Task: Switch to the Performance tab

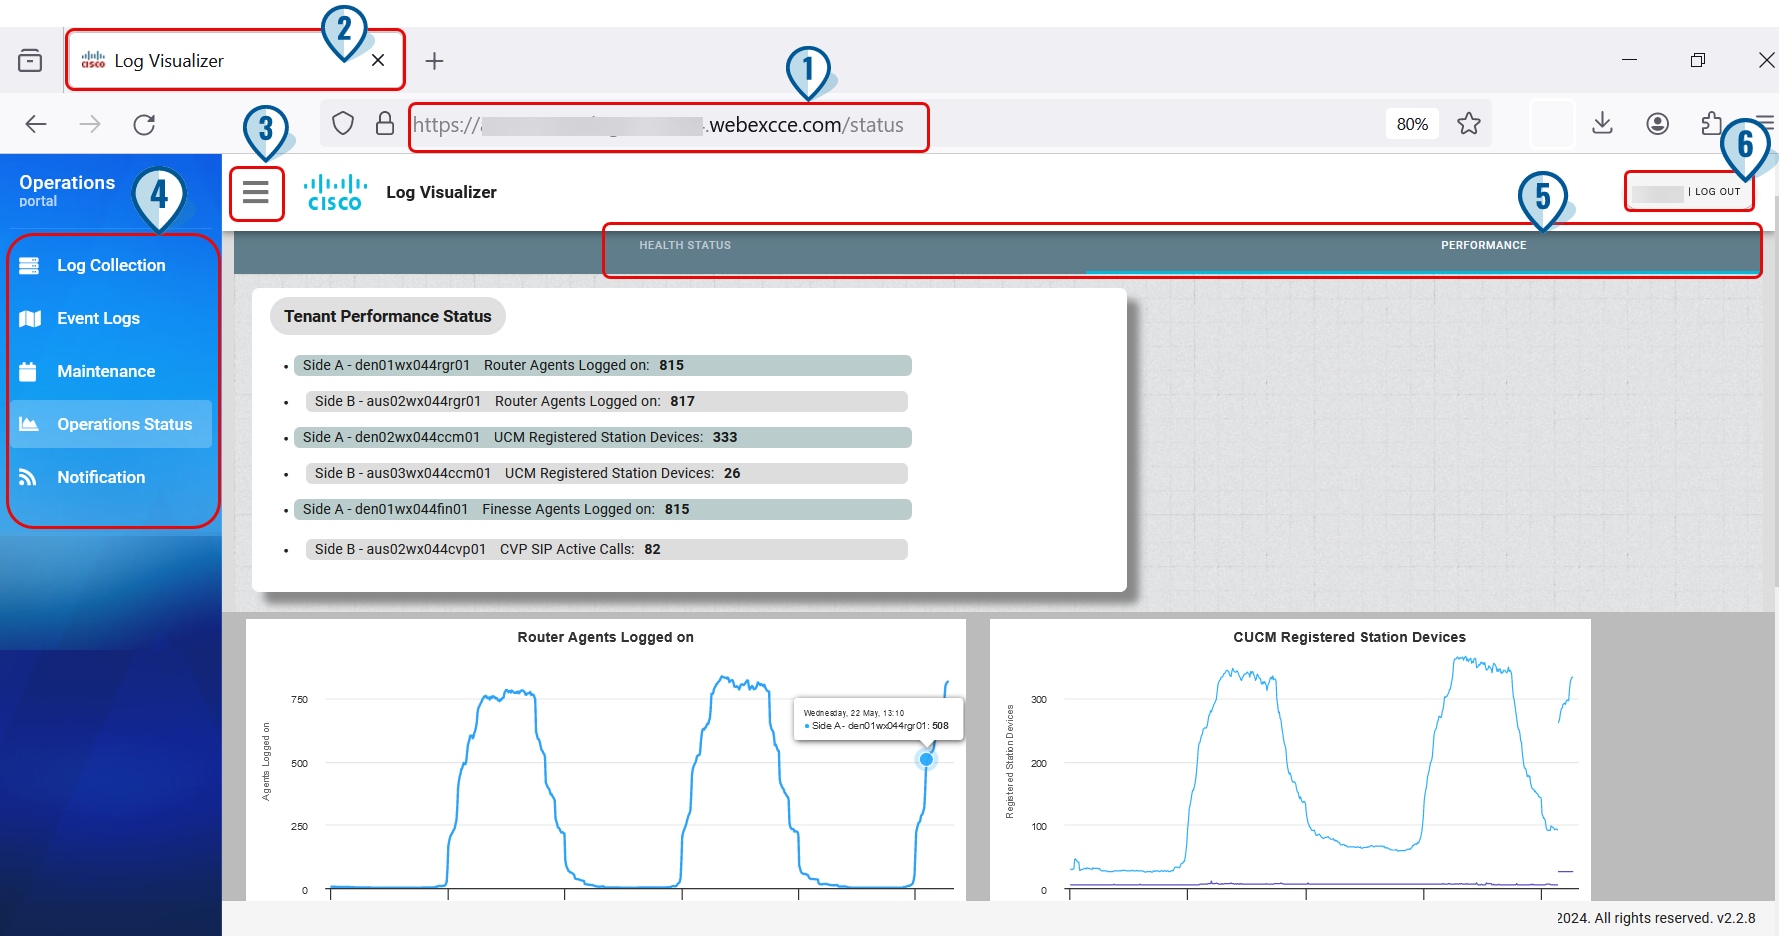Action: click(1483, 245)
